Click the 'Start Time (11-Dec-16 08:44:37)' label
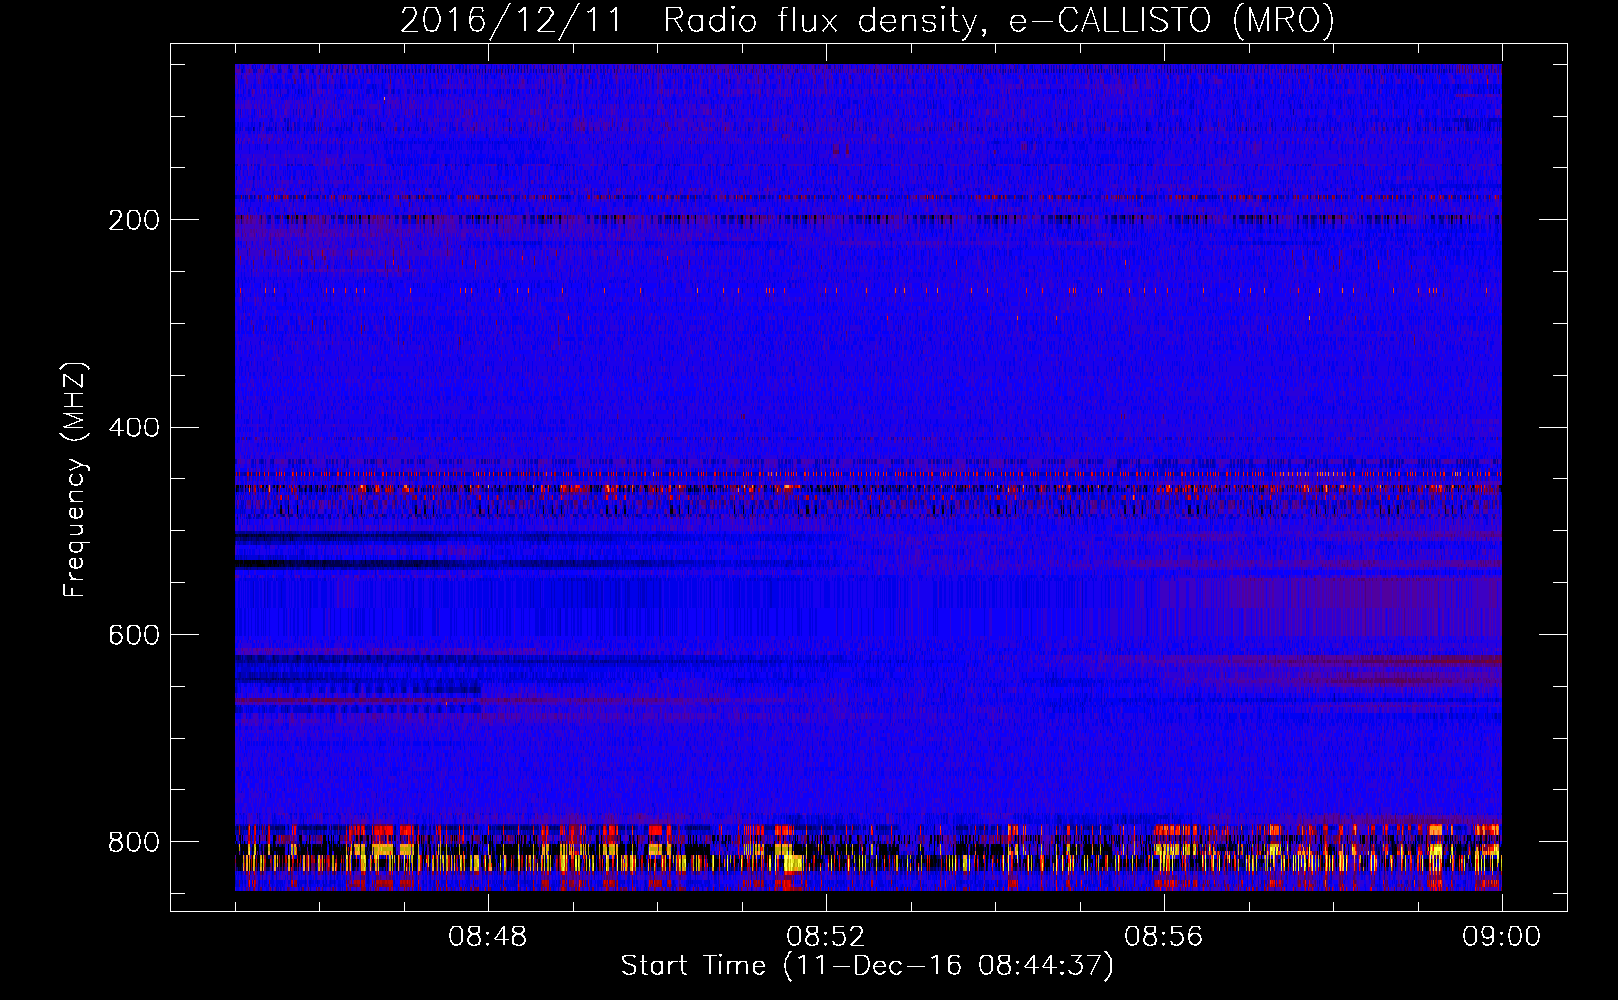1618x1000 pixels. (867, 966)
